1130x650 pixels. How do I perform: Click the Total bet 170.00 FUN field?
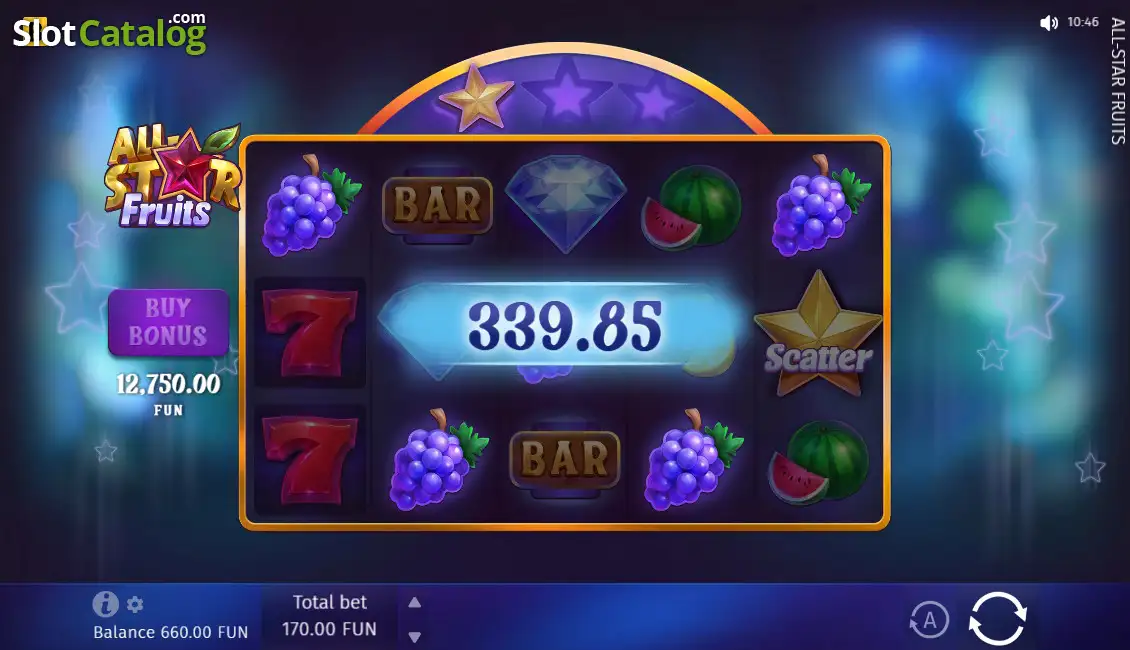click(x=329, y=615)
